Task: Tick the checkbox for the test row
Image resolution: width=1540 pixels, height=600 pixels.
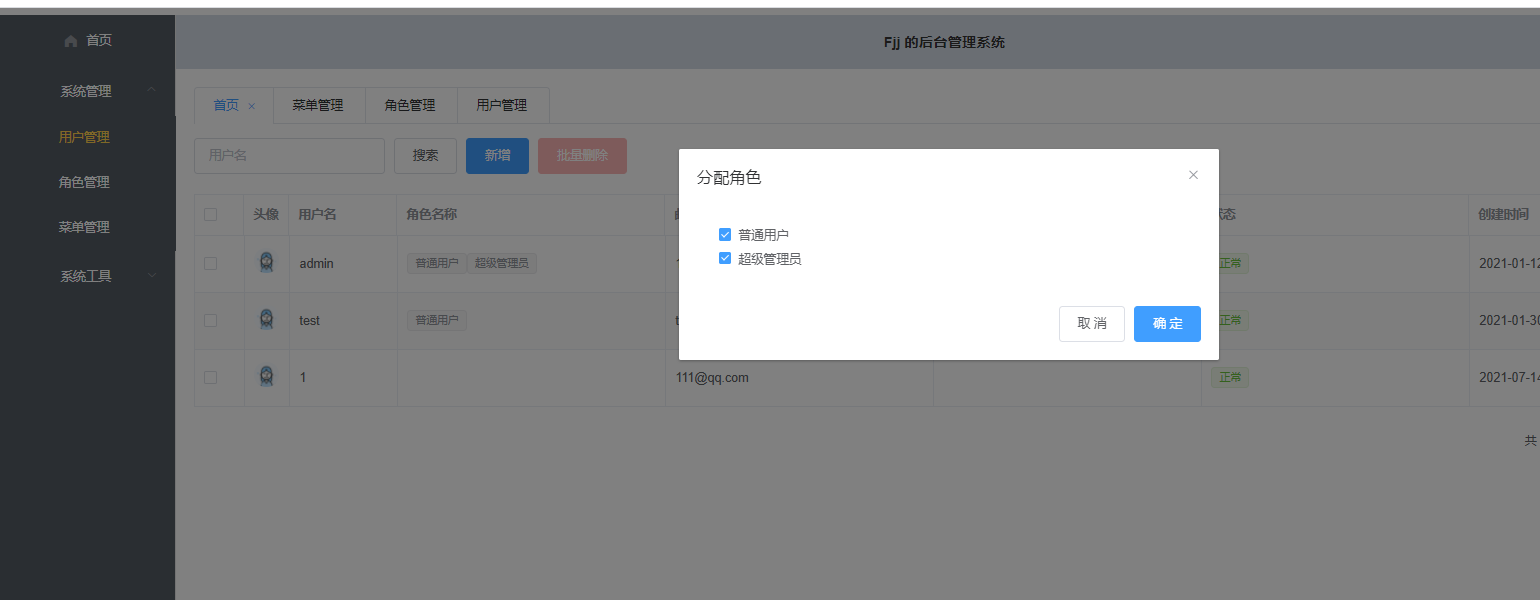Action: tap(210, 320)
